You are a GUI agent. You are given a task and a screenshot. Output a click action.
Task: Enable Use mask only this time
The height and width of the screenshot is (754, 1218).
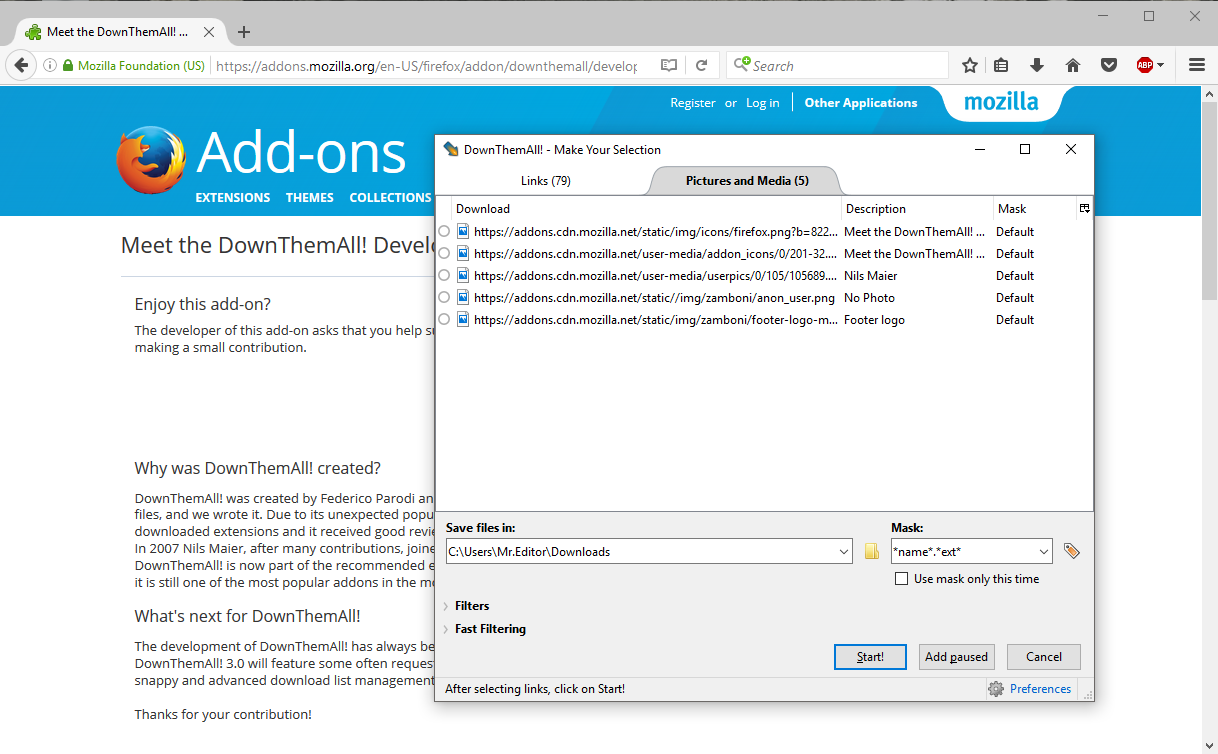[x=902, y=579]
